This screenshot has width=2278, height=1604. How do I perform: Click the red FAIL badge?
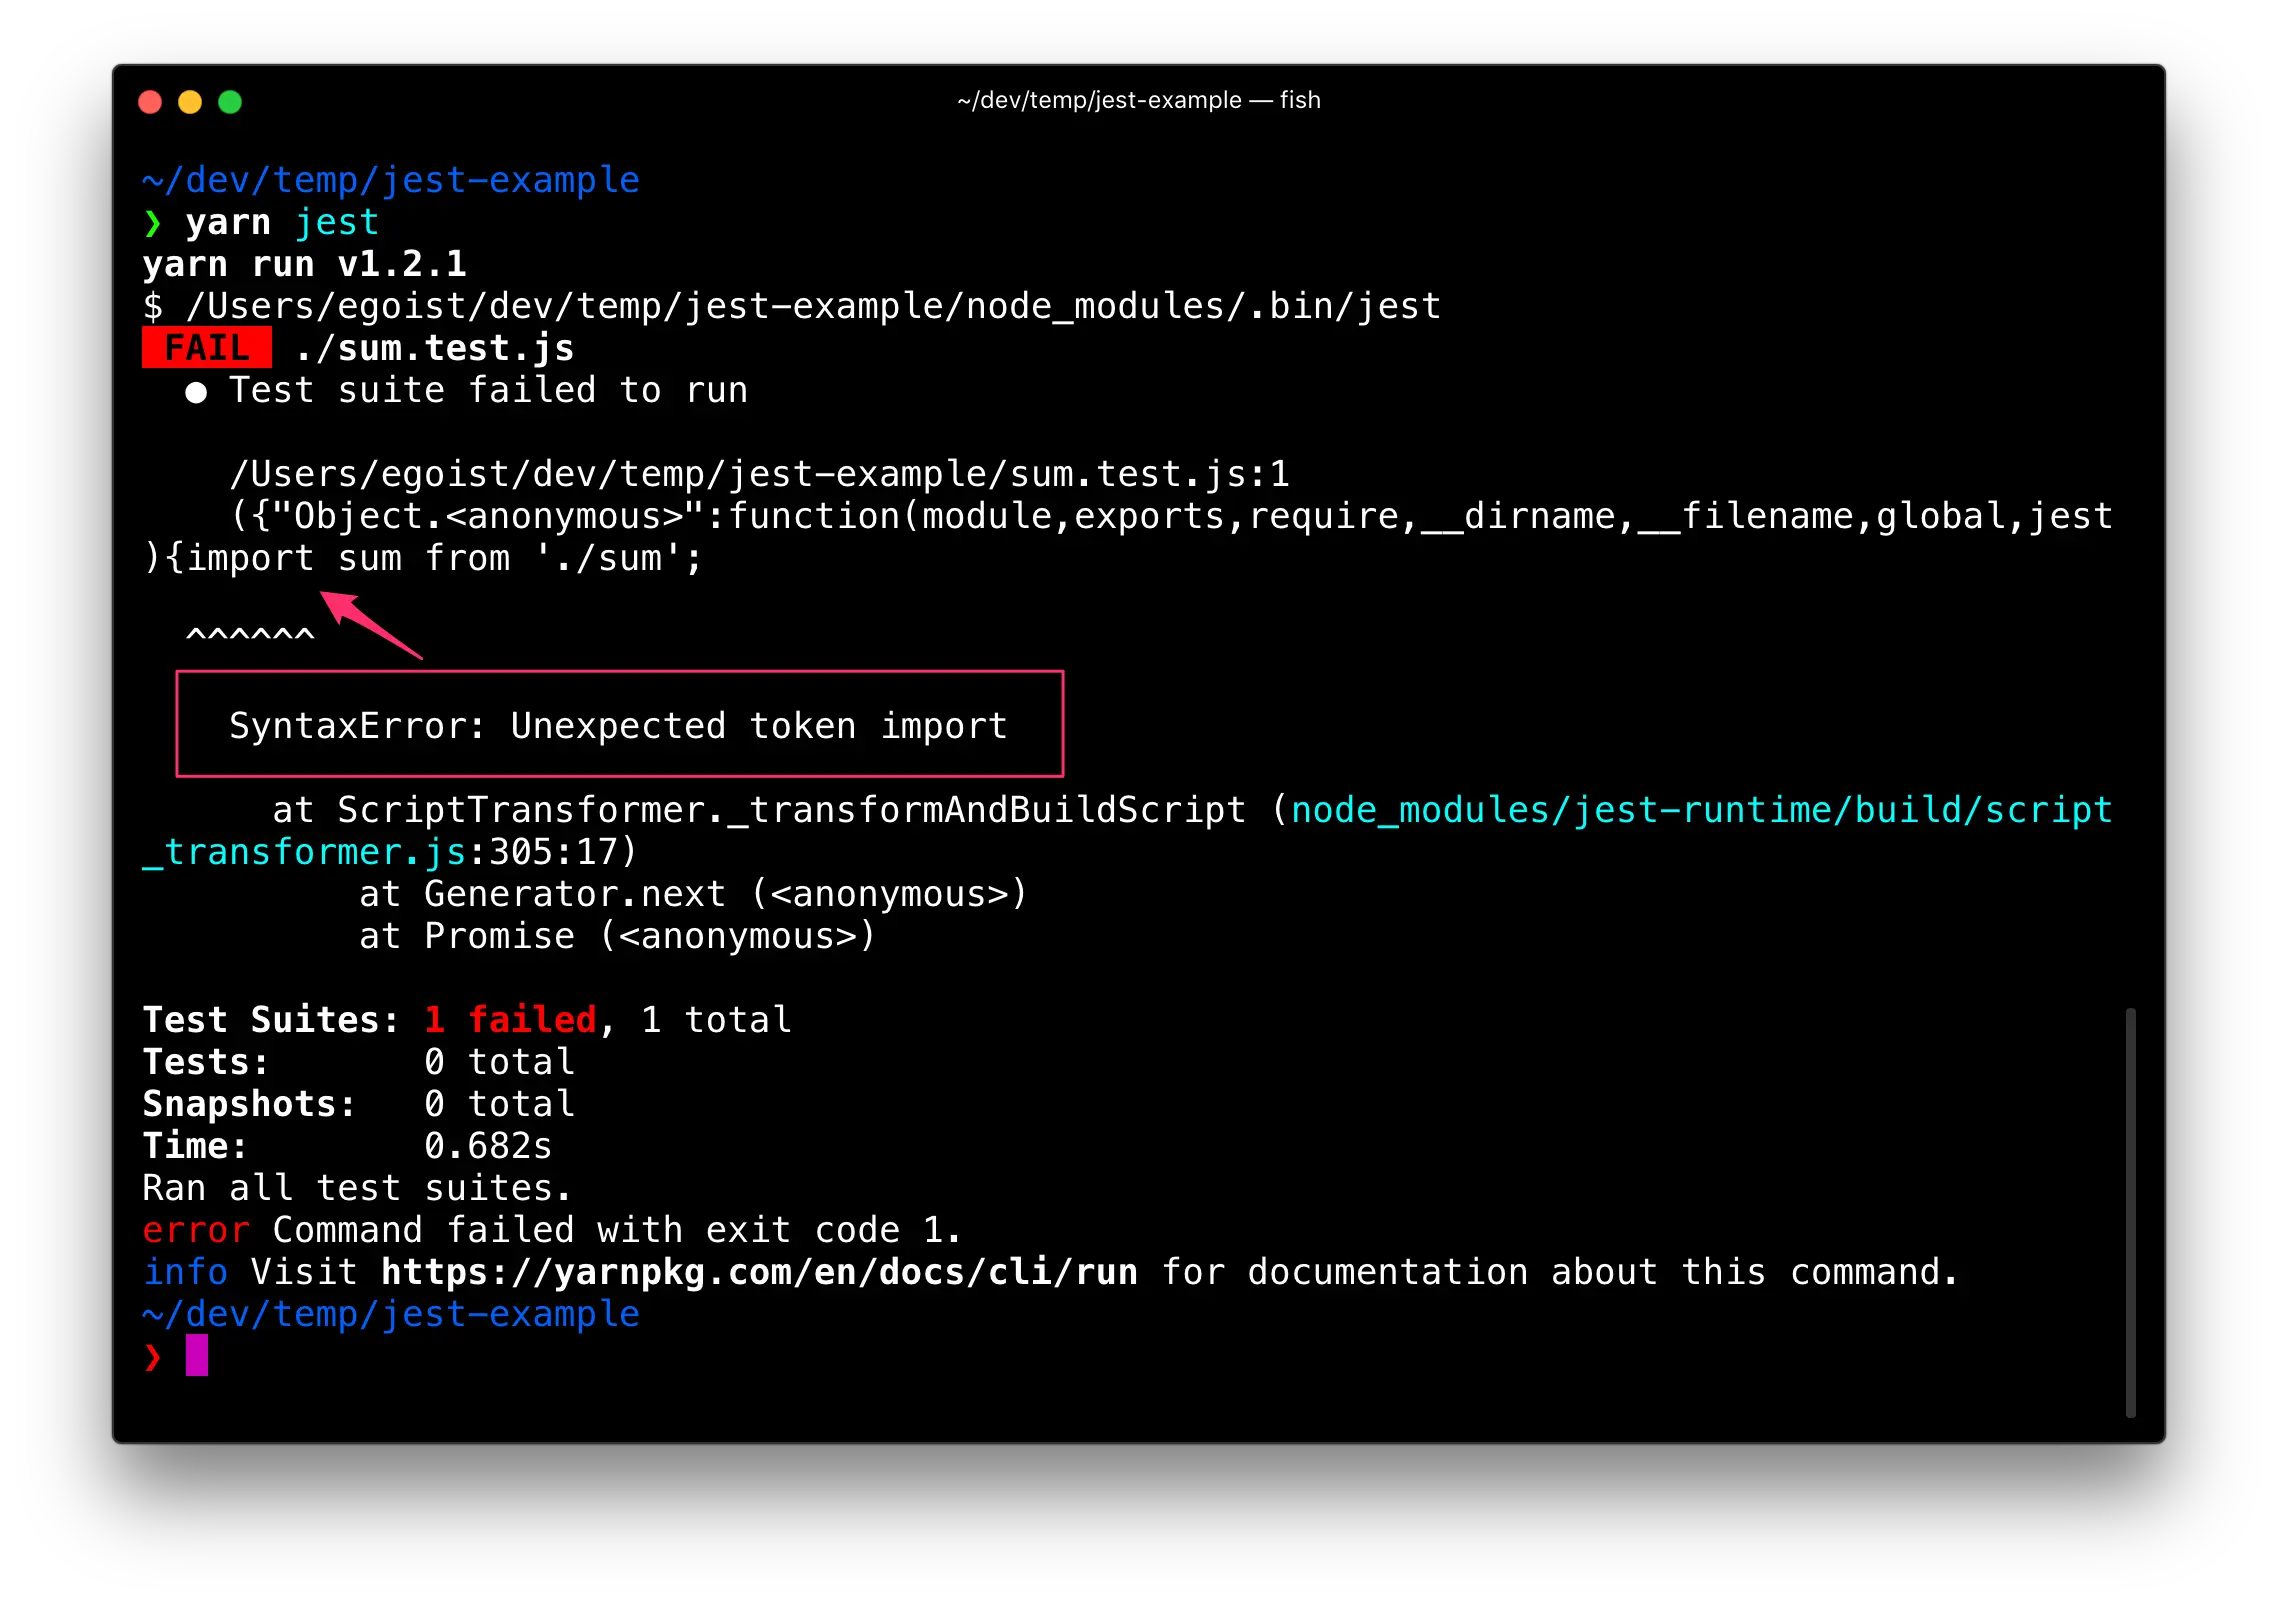[207, 348]
